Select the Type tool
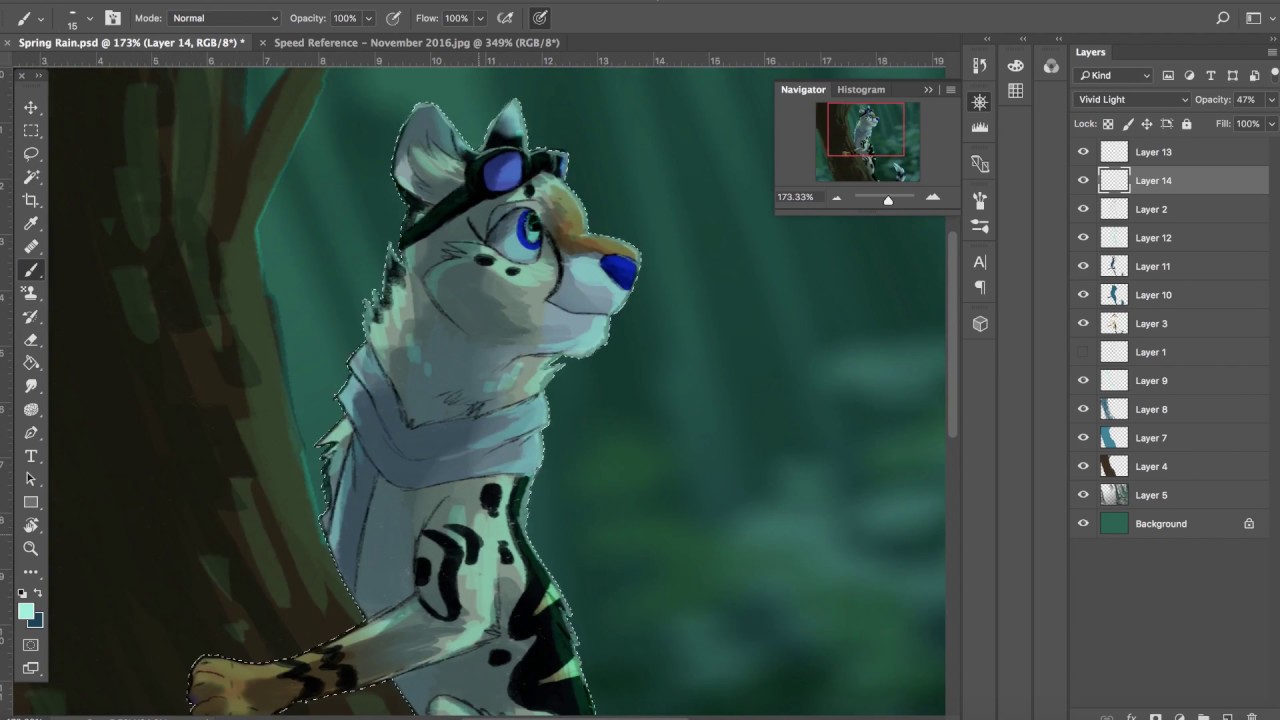Image resolution: width=1280 pixels, height=720 pixels. (x=31, y=456)
